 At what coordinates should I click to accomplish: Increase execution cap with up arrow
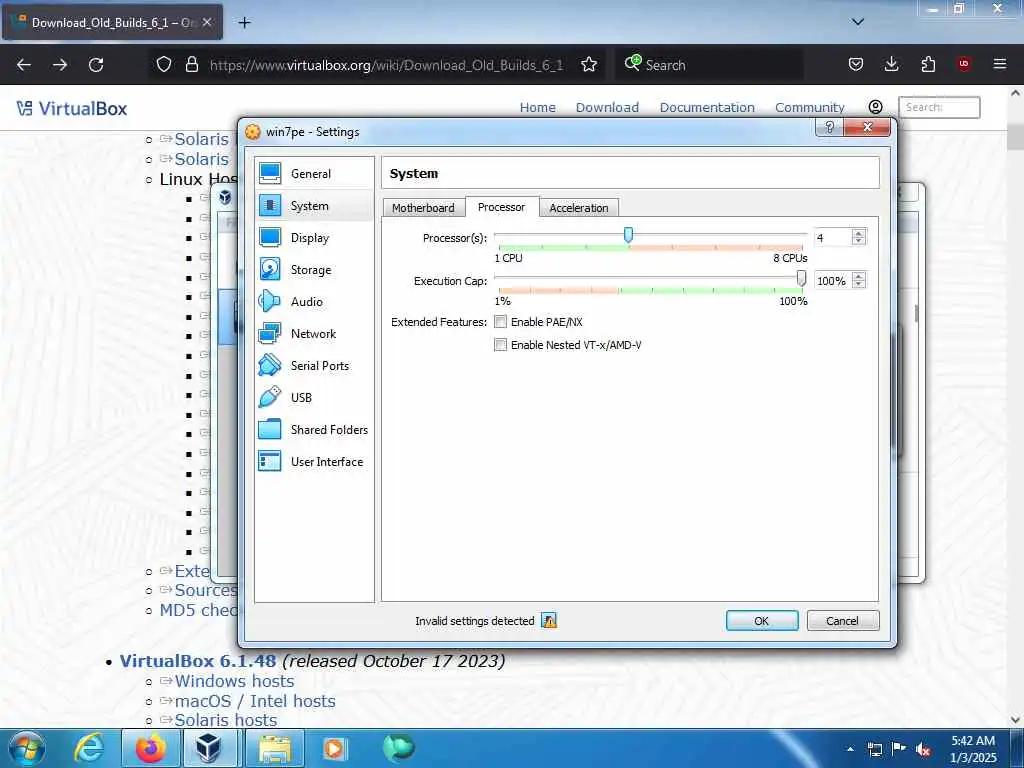(x=859, y=276)
